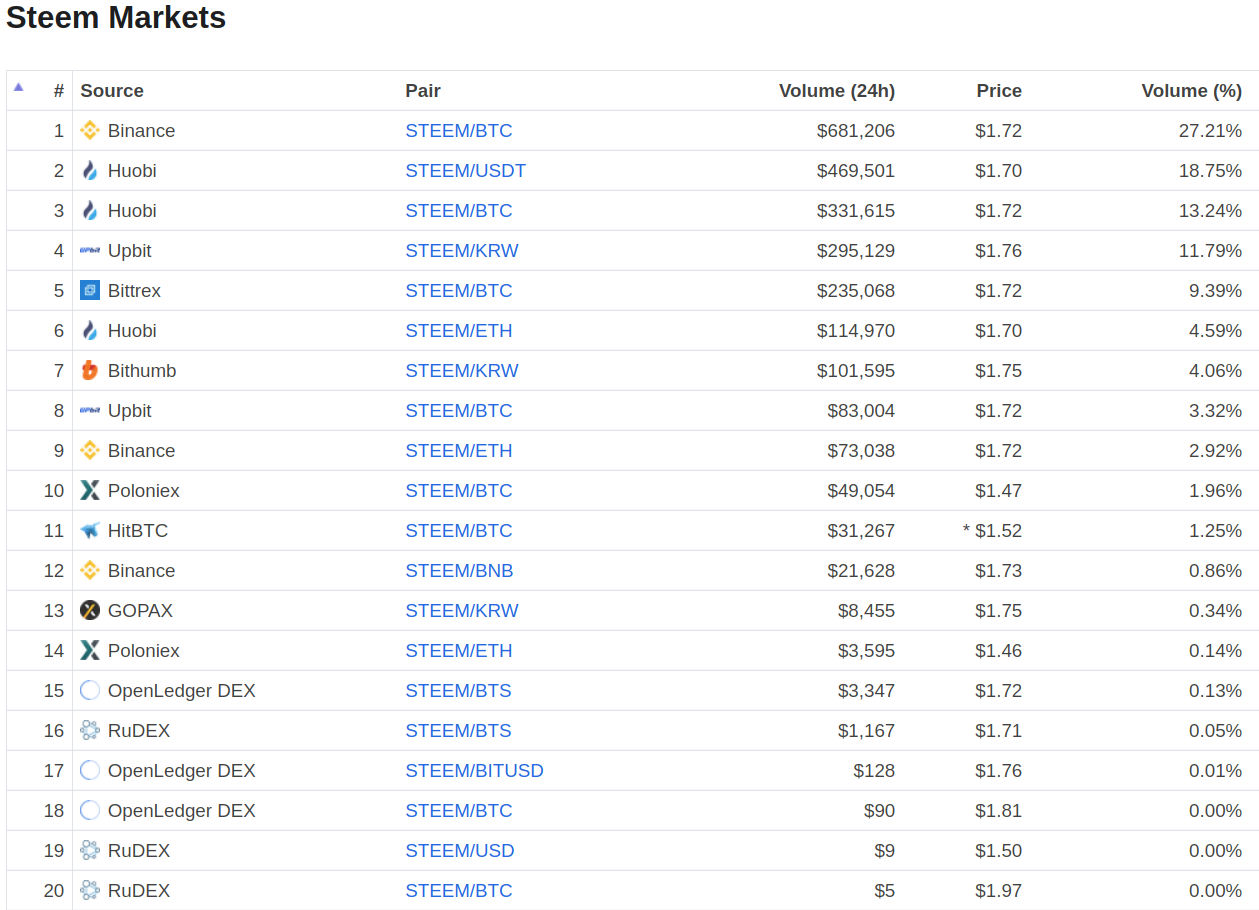Viewport: 1259px width, 910px height.
Task: Select the $235,068 volume cell
Action: point(856,290)
